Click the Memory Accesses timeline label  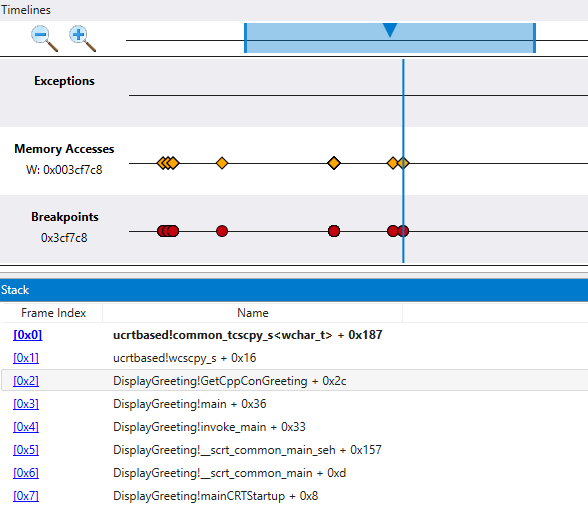[x=64, y=149]
